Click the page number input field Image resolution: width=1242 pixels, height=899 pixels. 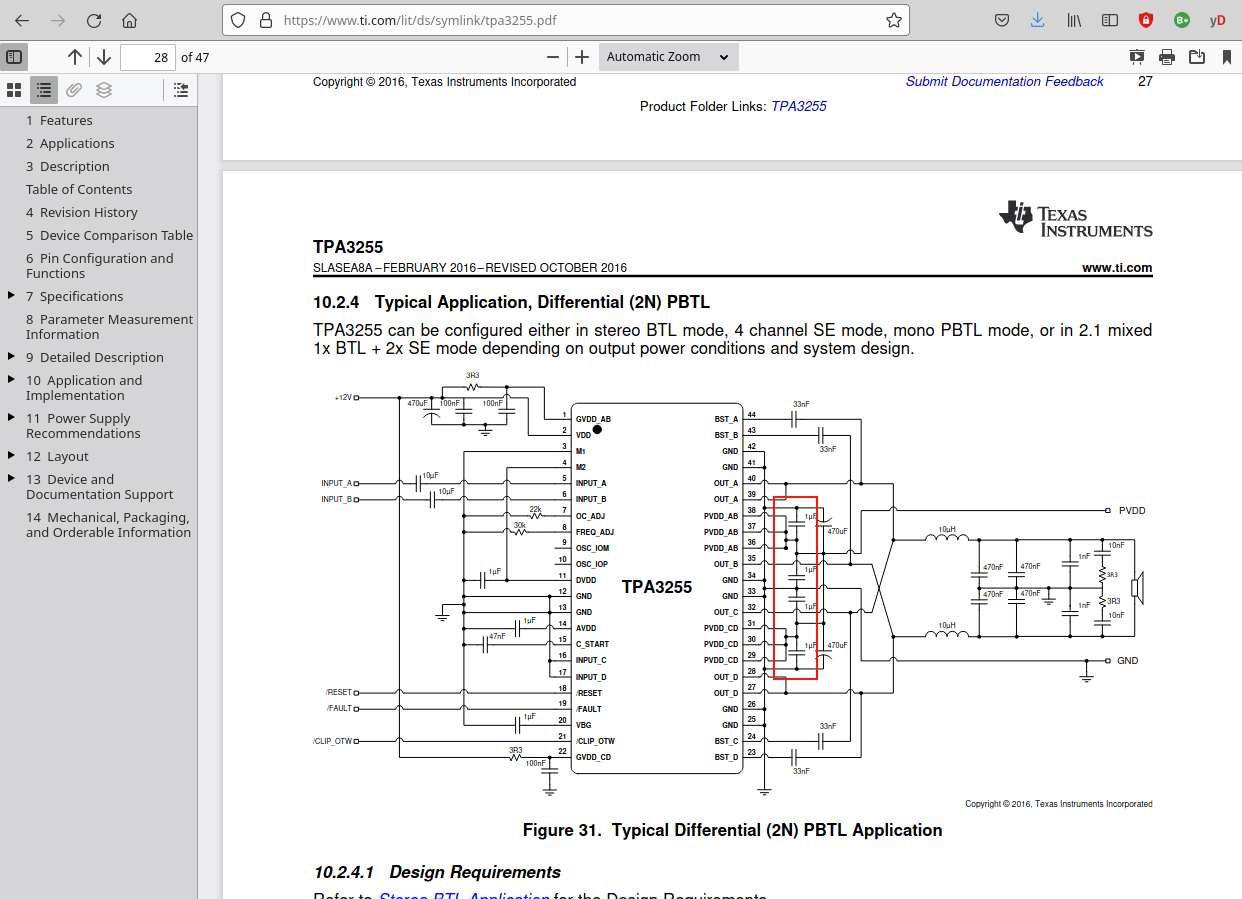pos(148,57)
